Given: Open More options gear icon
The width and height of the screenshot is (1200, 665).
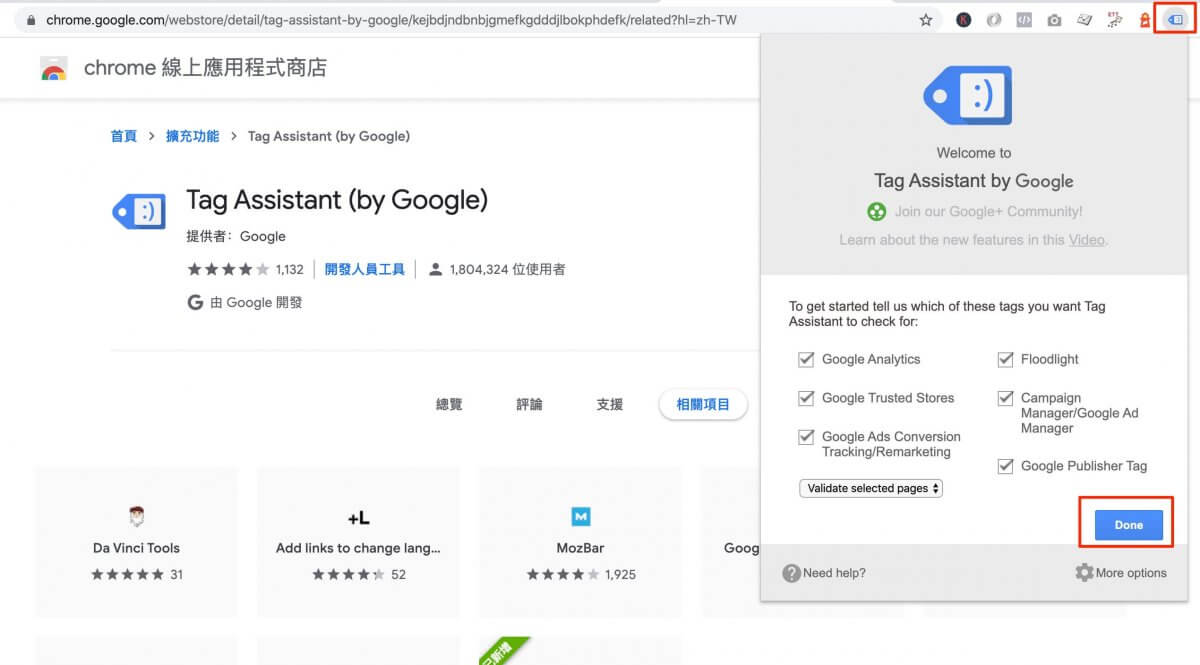Looking at the screenshot, I should pyautogui.click(x=1084, y=573).
